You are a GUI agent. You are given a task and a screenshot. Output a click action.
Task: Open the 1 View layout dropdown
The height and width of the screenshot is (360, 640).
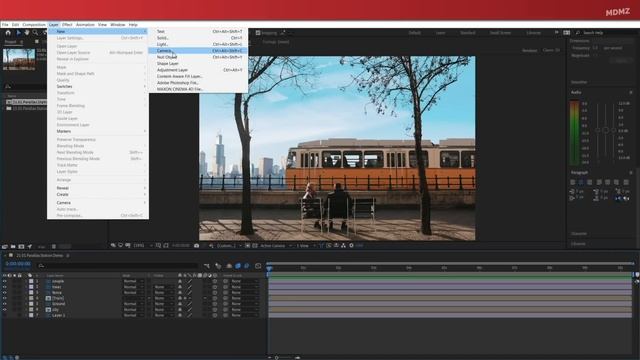(306, 246)
